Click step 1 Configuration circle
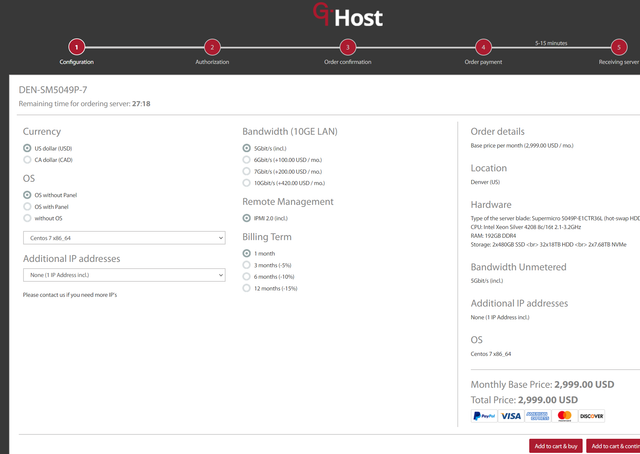Viewport: 640px width, 454px height. tap(76, 47)
